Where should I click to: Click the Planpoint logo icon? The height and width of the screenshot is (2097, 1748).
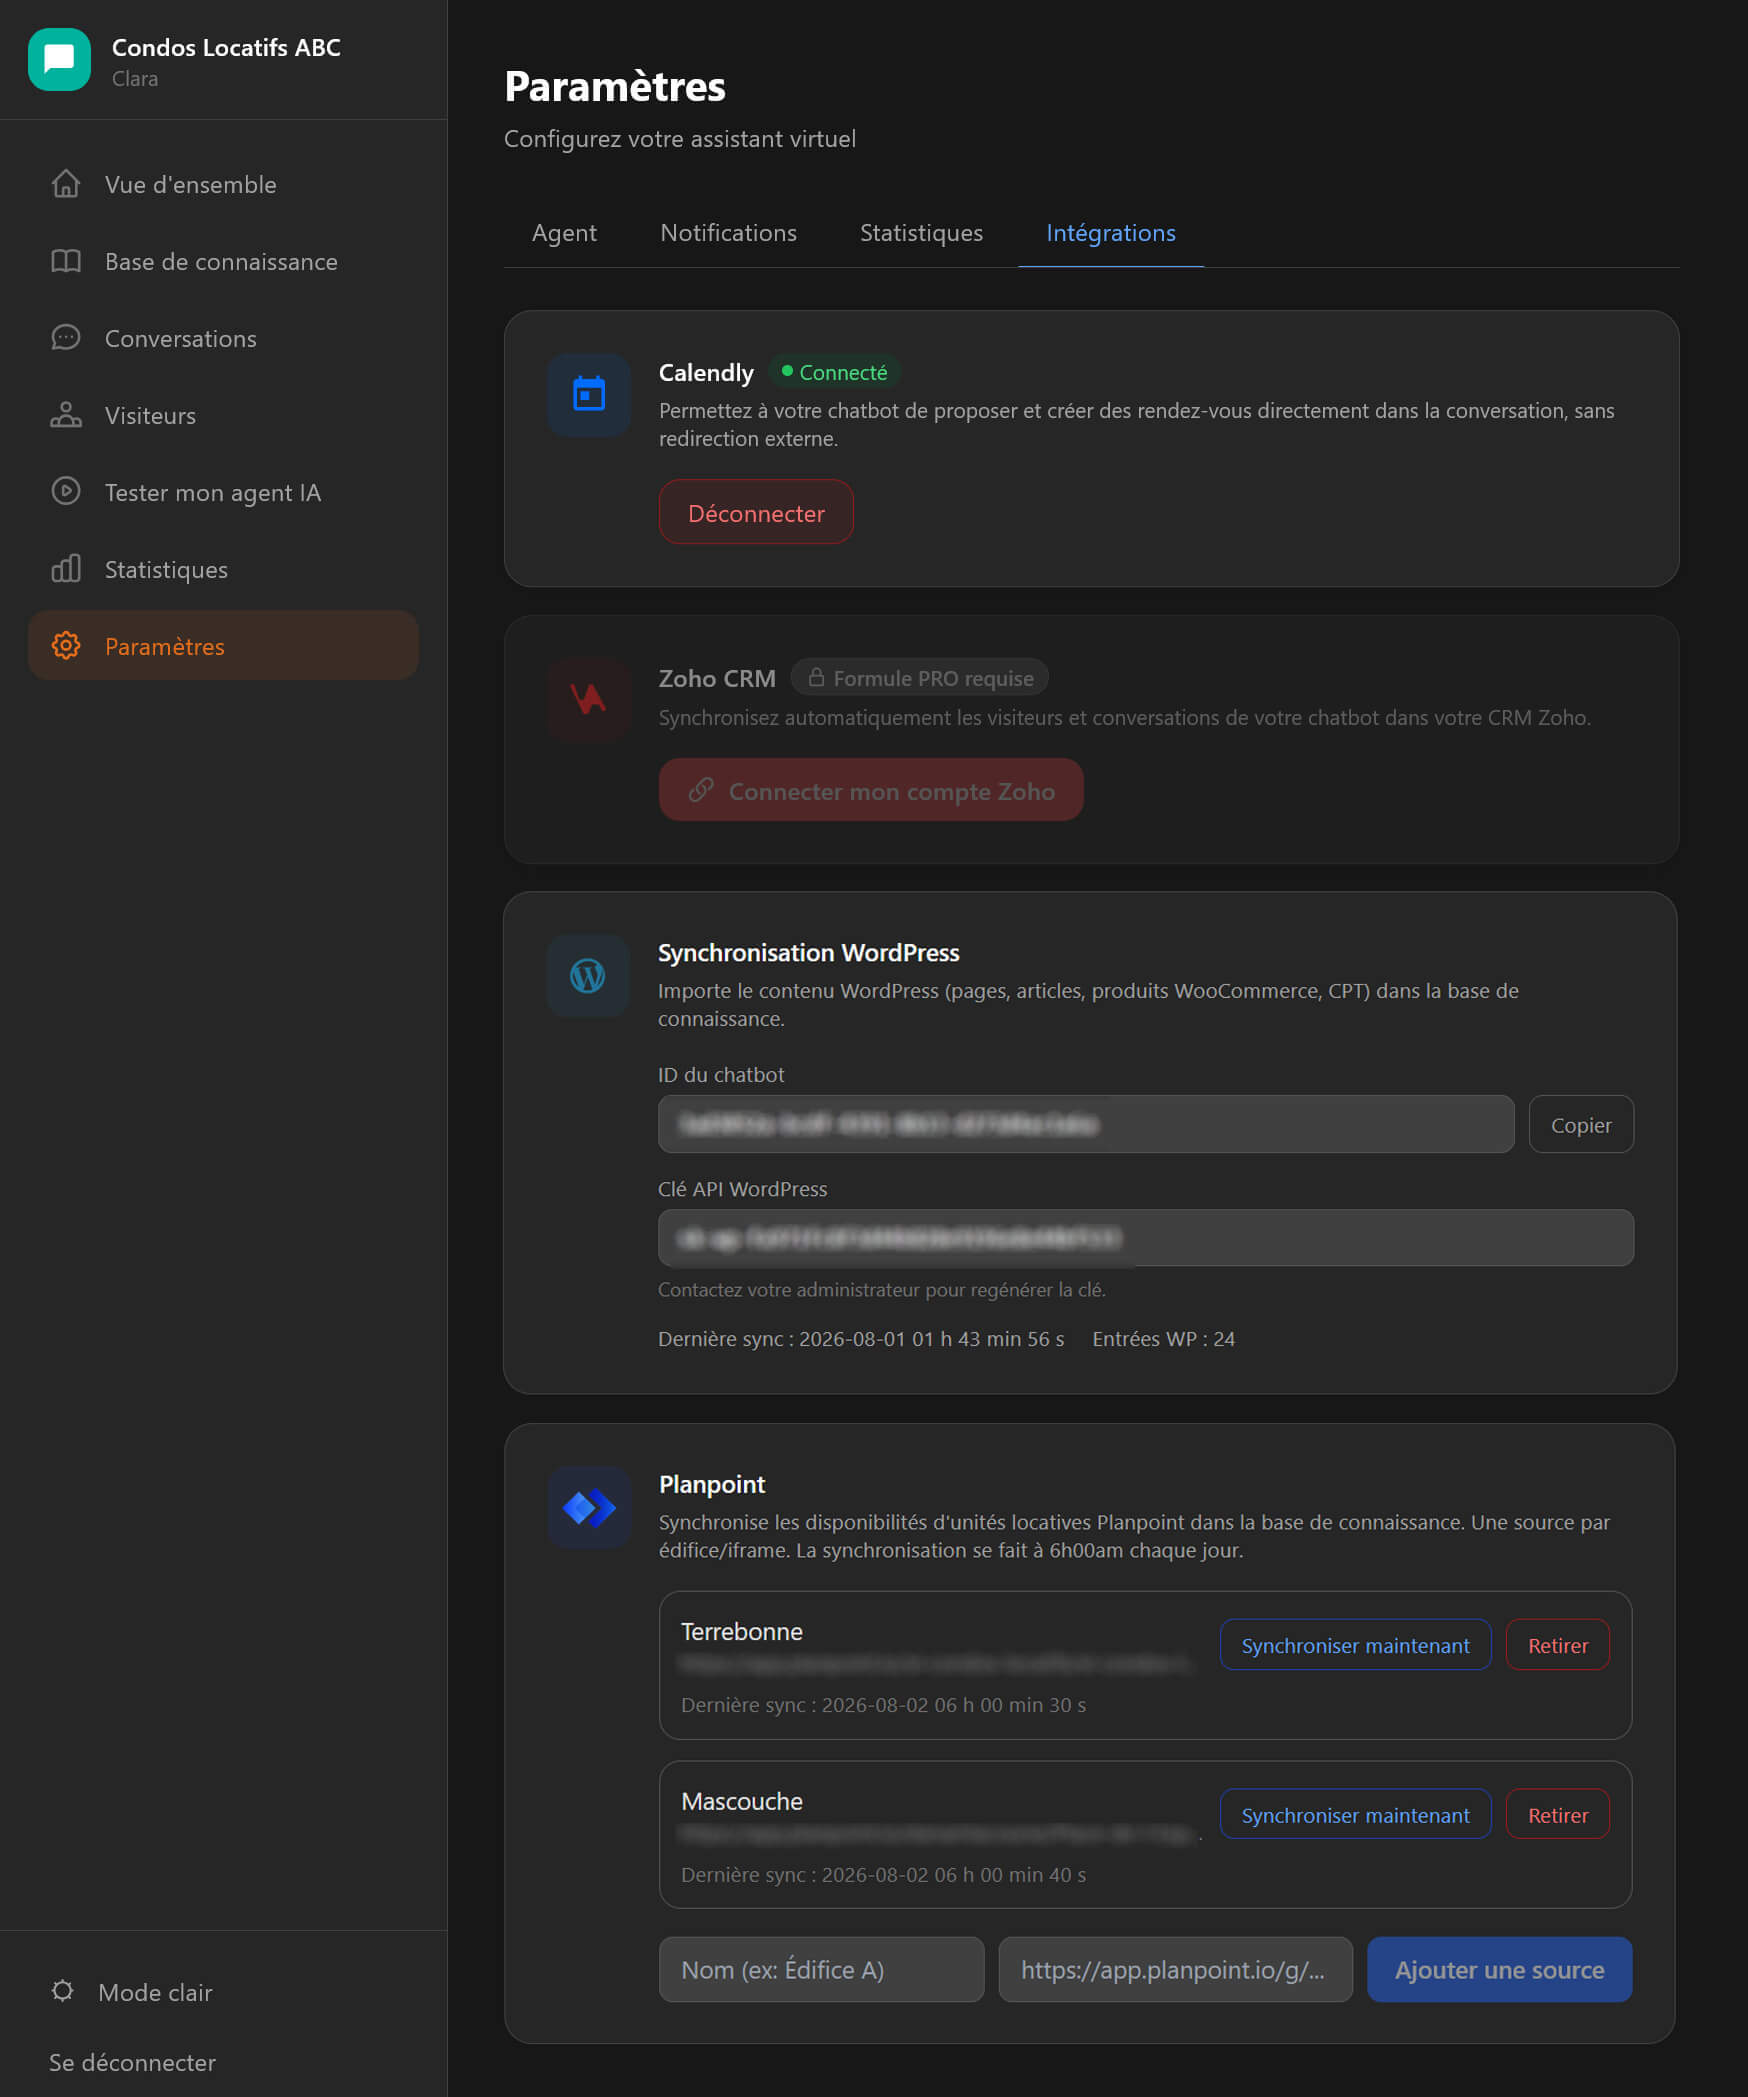pos(589,1508)
